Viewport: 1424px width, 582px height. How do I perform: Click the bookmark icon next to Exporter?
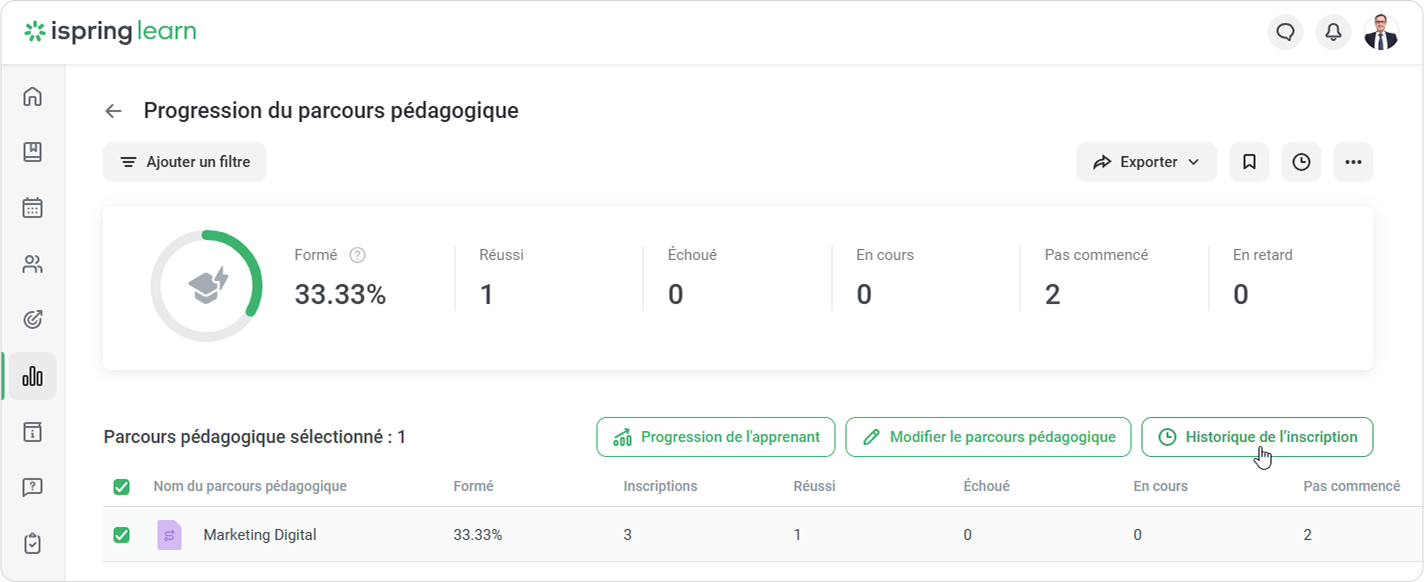1249,162
